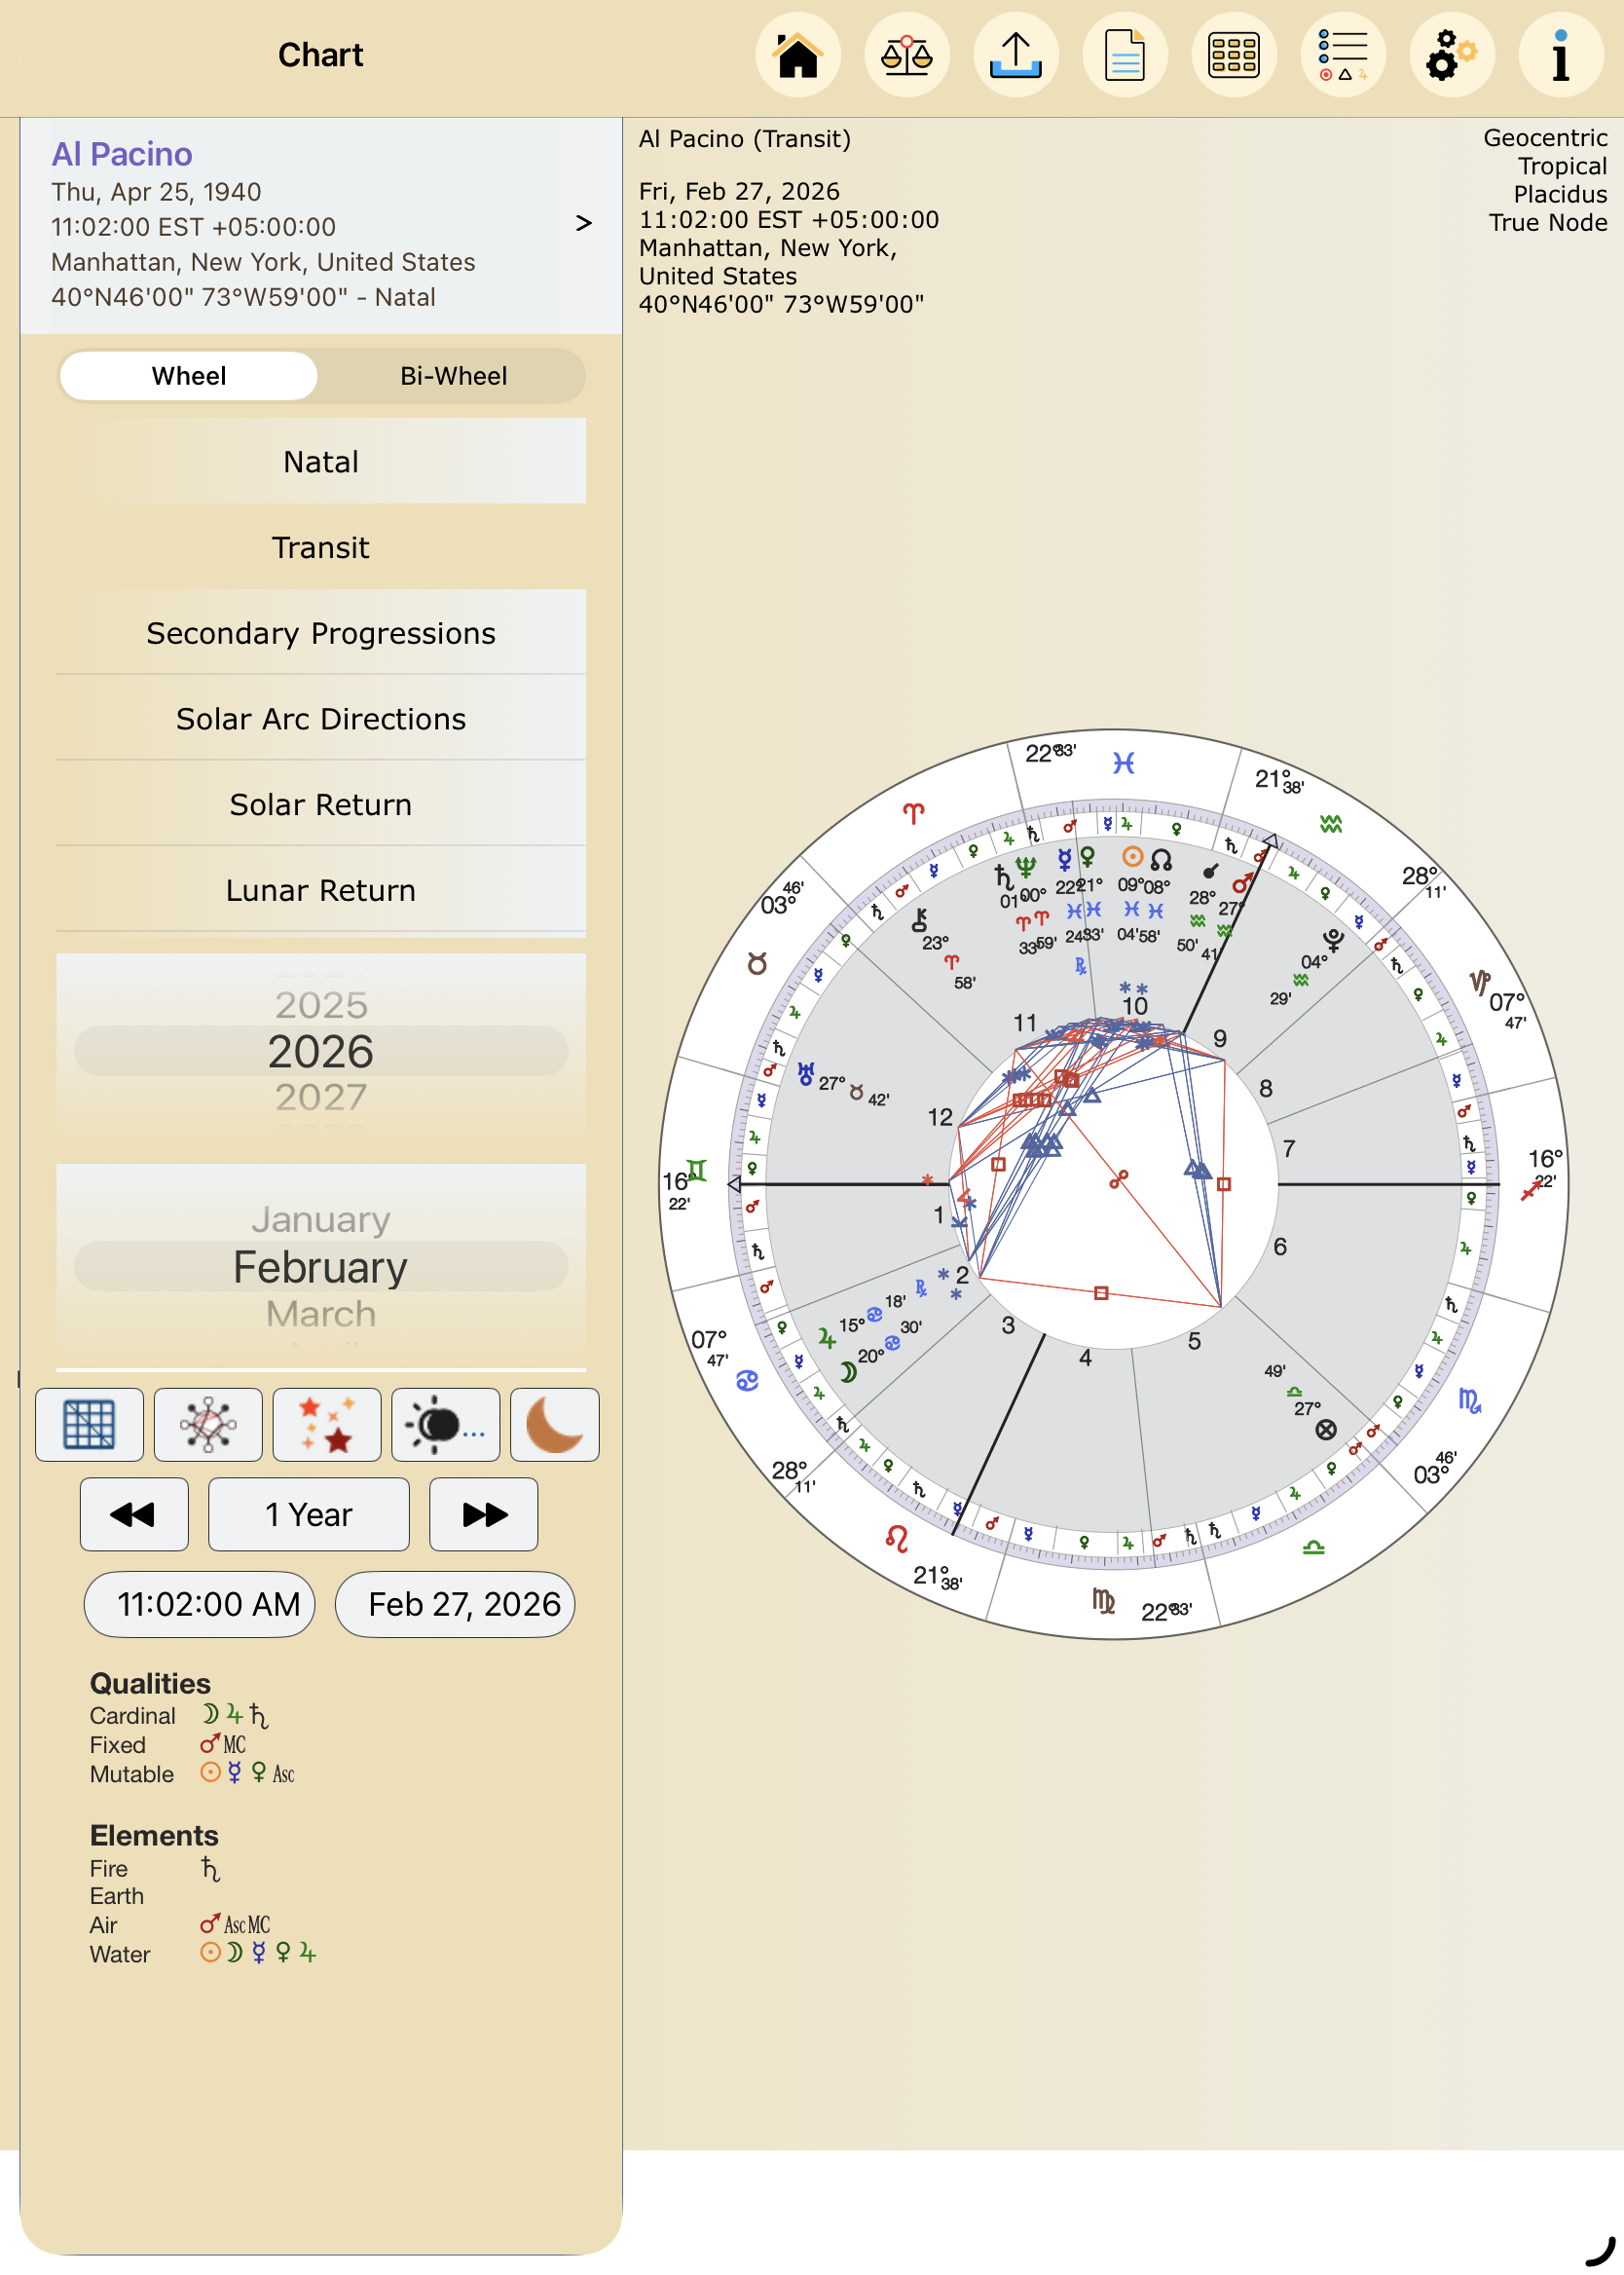Image resolution: width=1624 pixels, height=2275 pixels.
Task: Switch to Wheel view
Action: tap(189, 376)
